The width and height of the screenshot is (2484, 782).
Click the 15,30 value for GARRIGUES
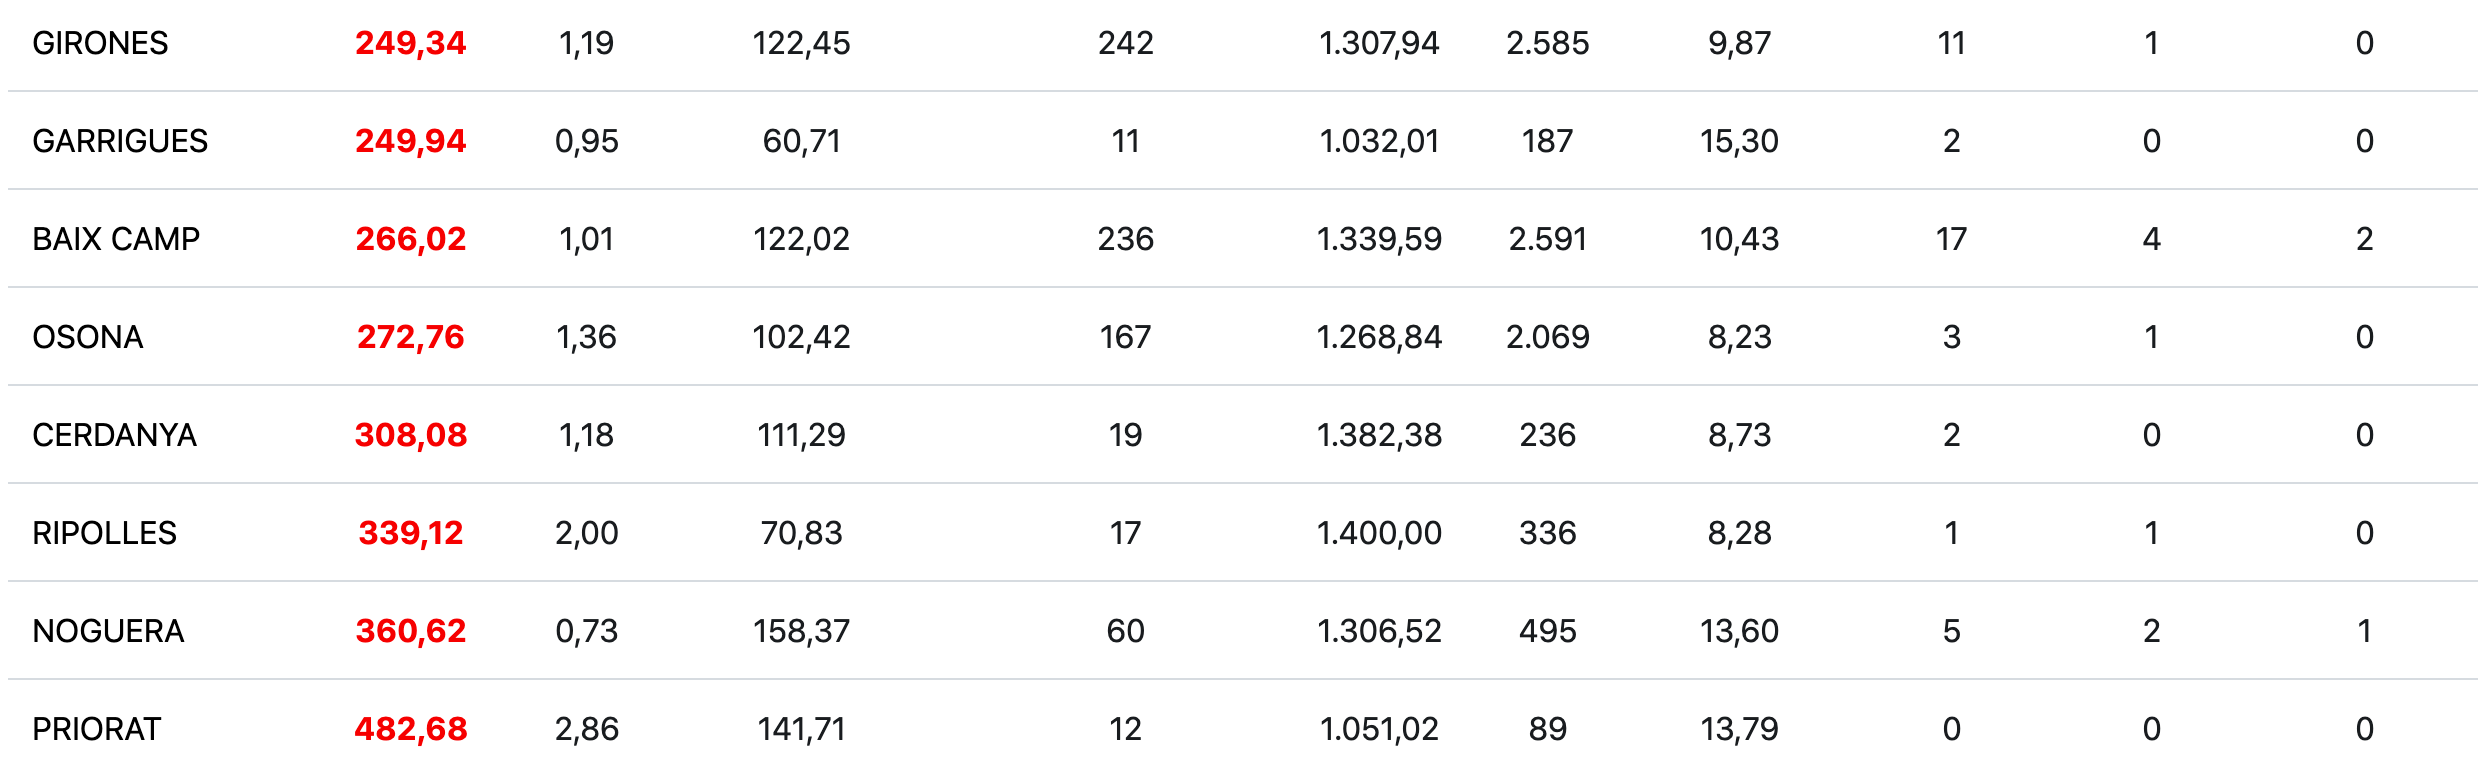coord(1739,141)
